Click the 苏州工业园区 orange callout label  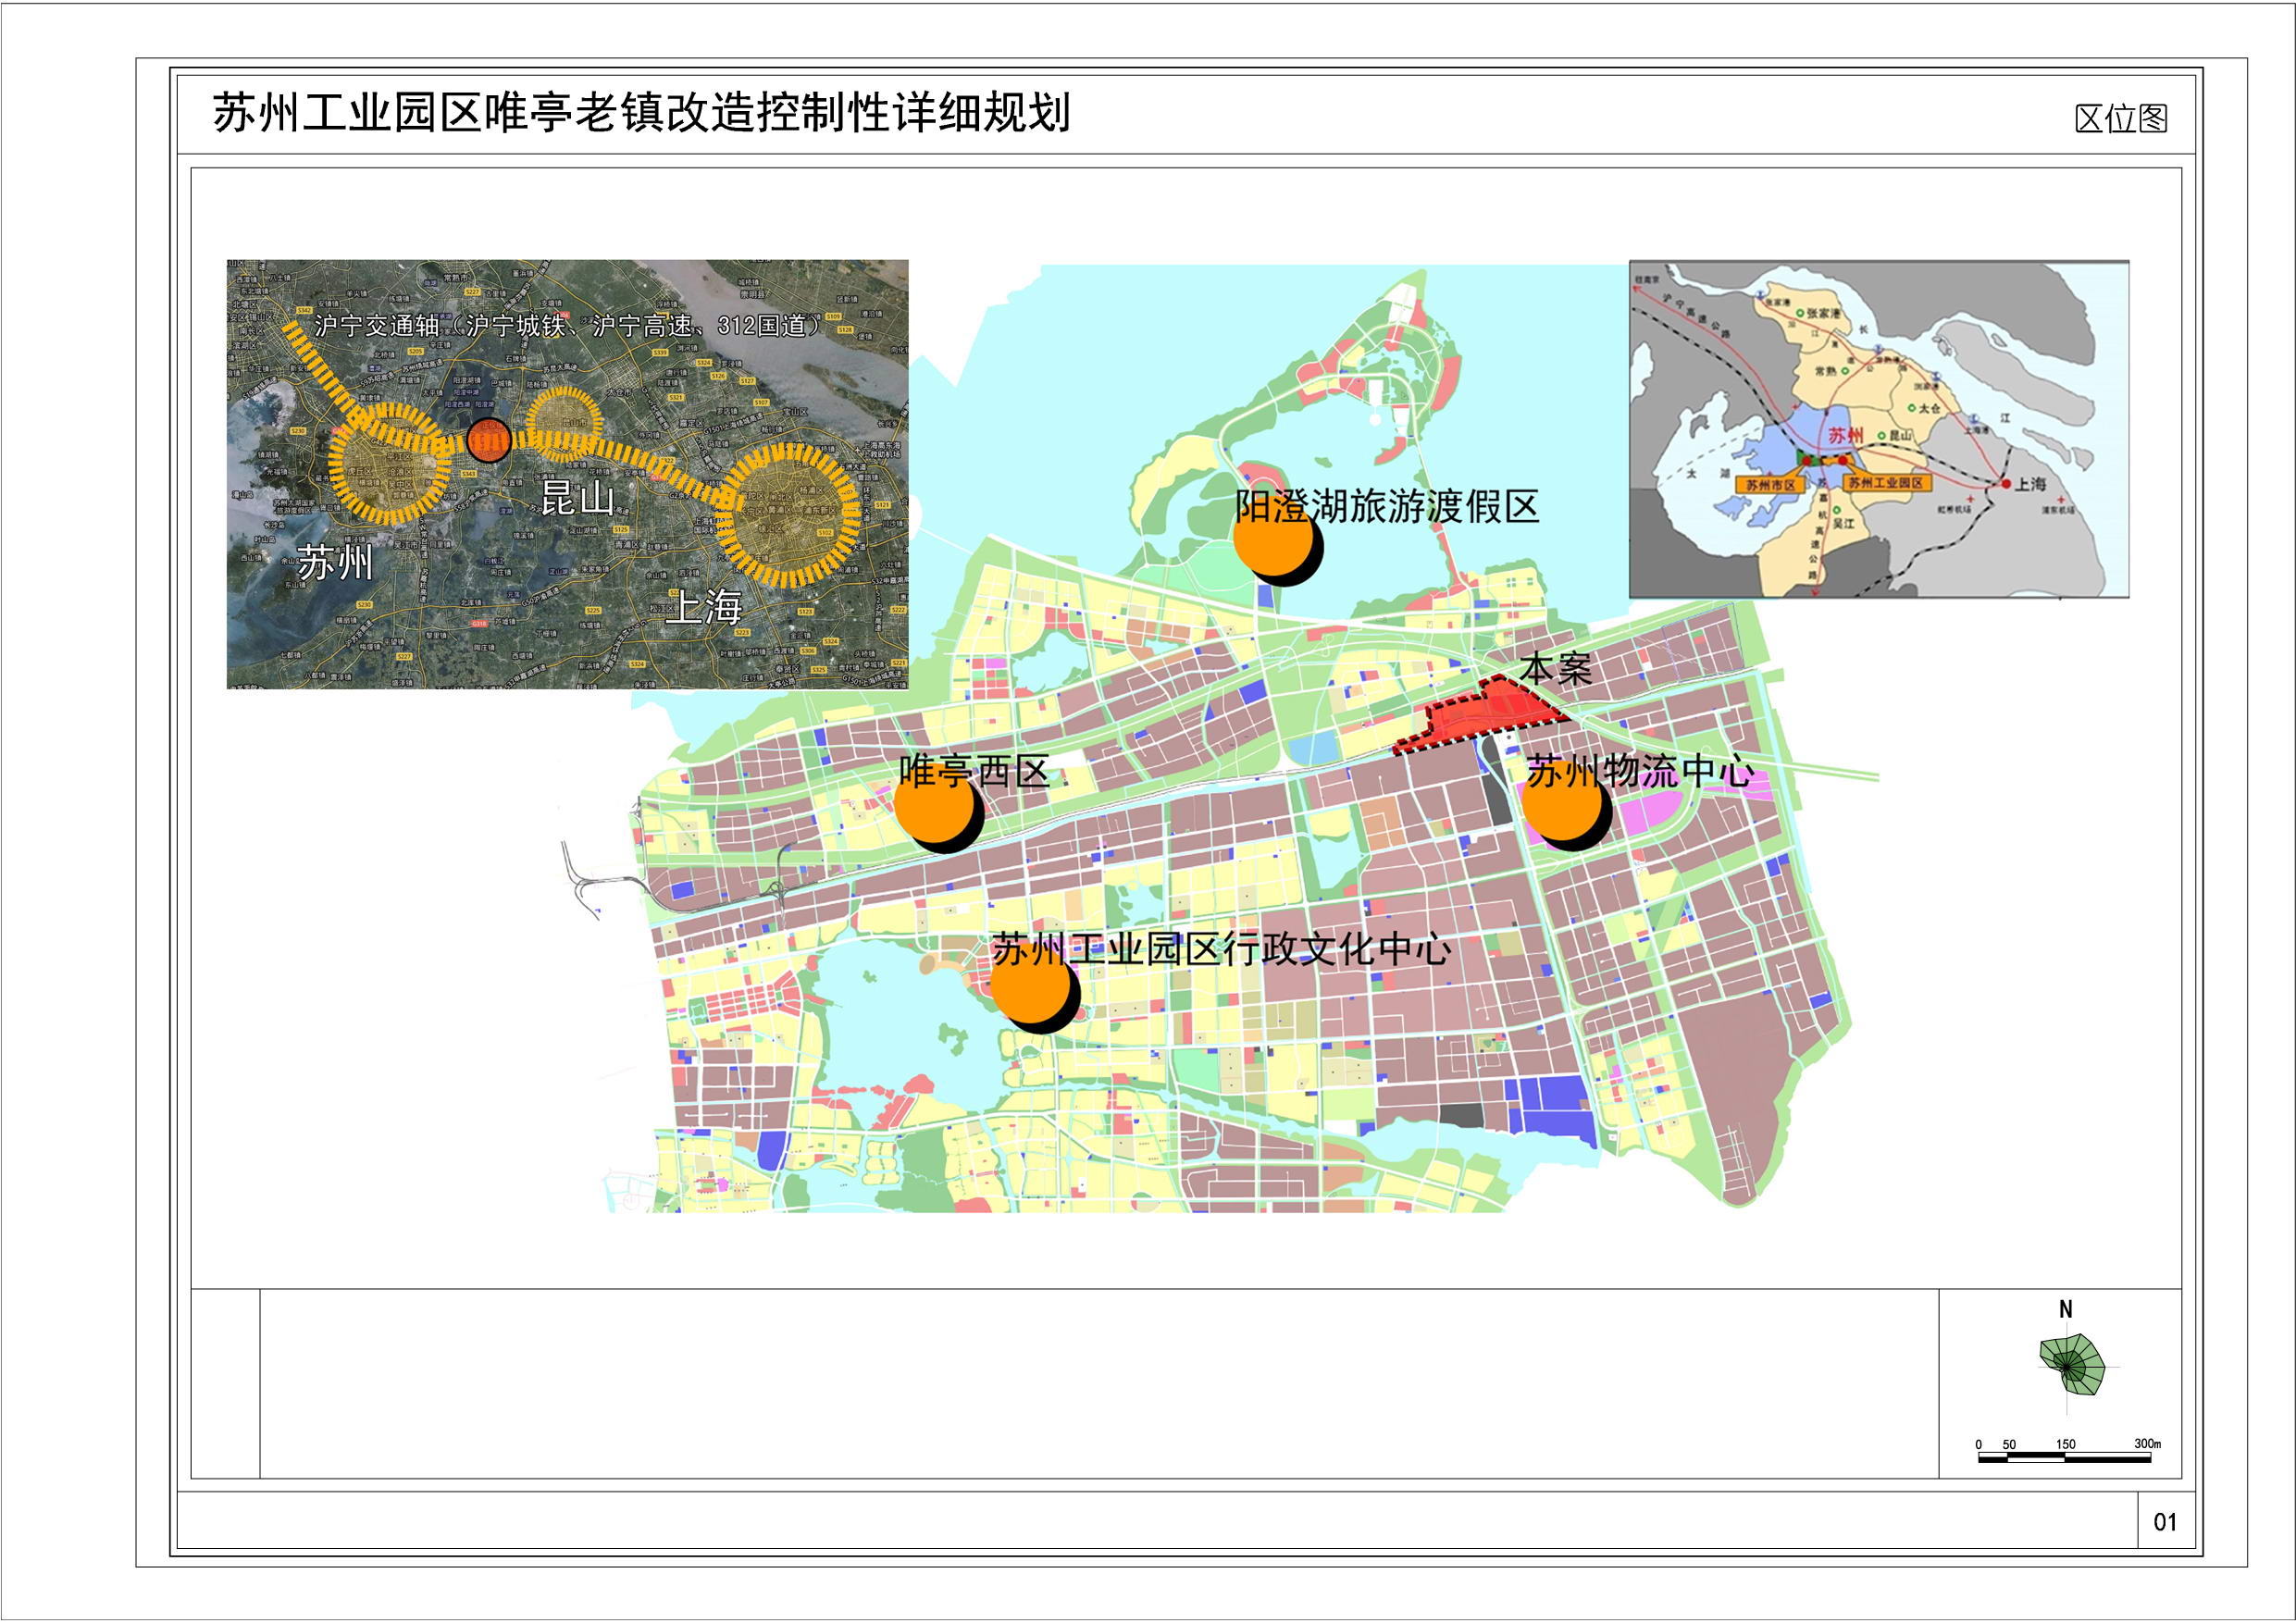[x=1886, y=483]
